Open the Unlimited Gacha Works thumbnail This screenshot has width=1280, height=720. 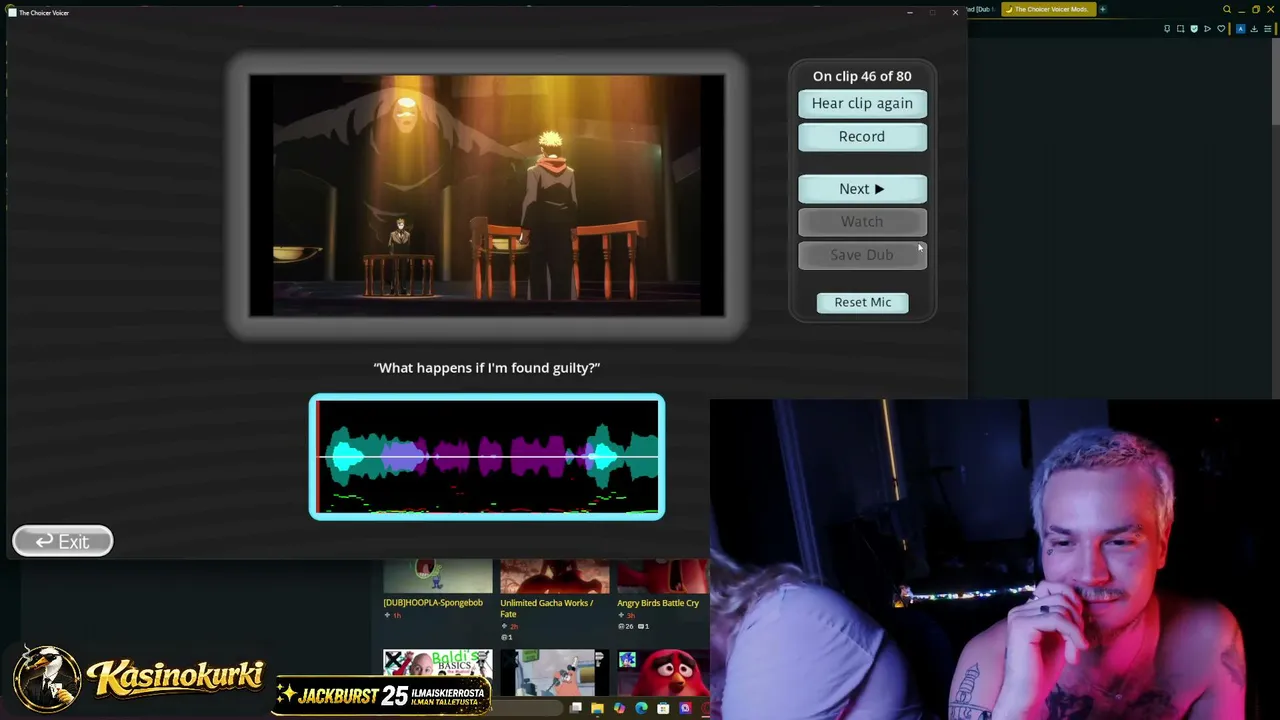[554, 577]
